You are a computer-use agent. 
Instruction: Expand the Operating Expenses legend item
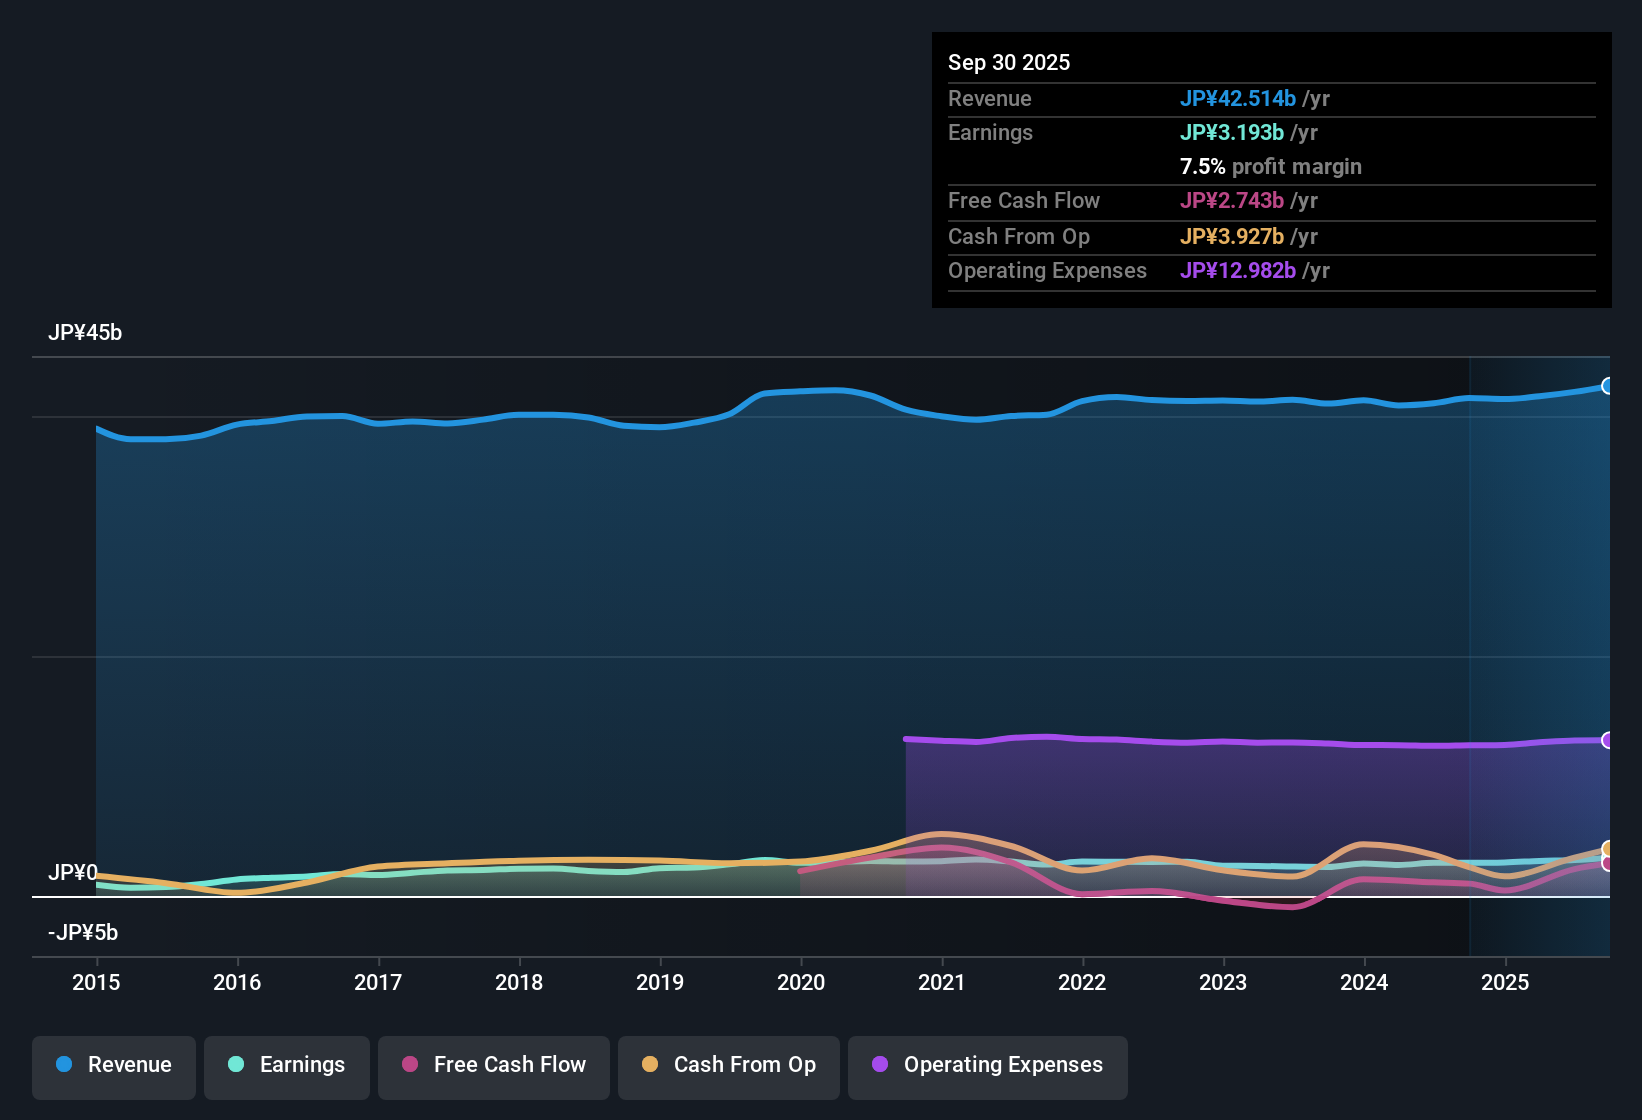click(x=987, y=1065)
